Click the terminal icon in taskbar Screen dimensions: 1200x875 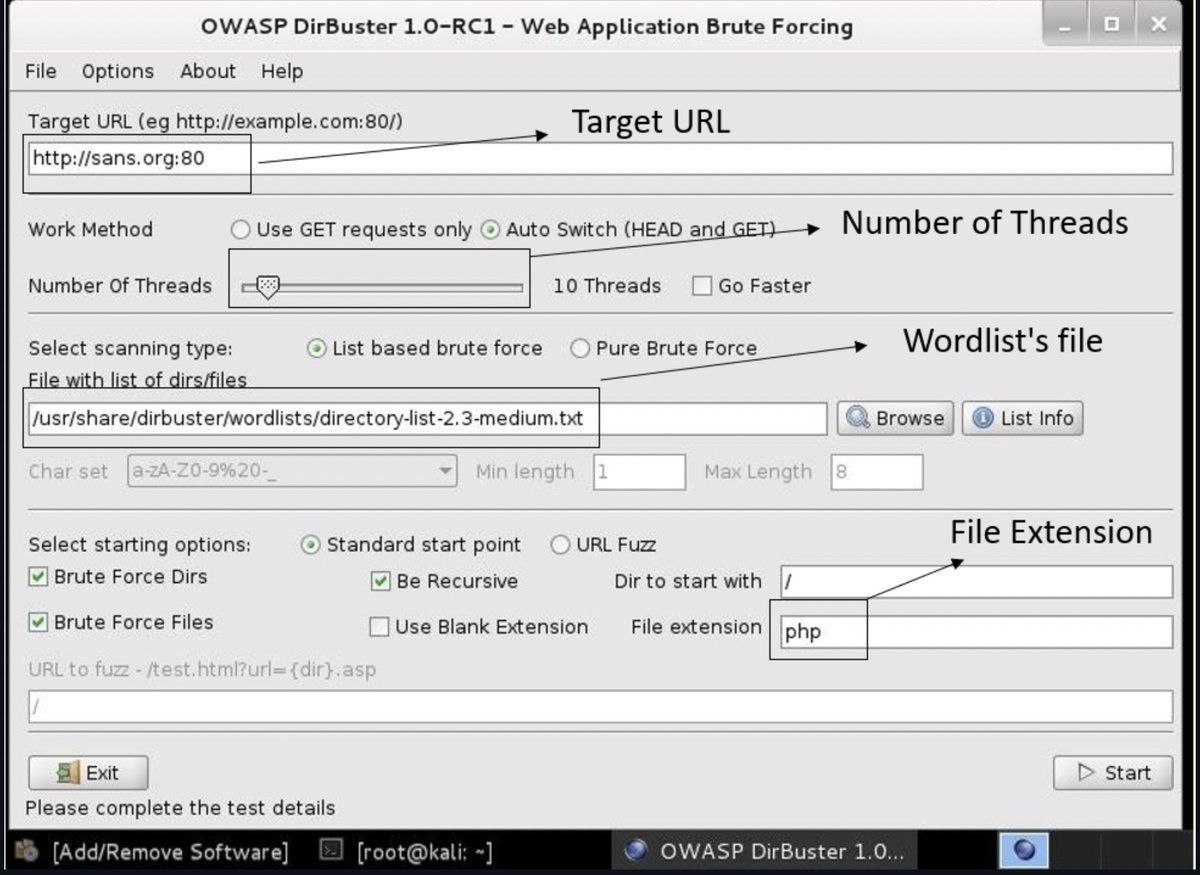coord(332,851)
